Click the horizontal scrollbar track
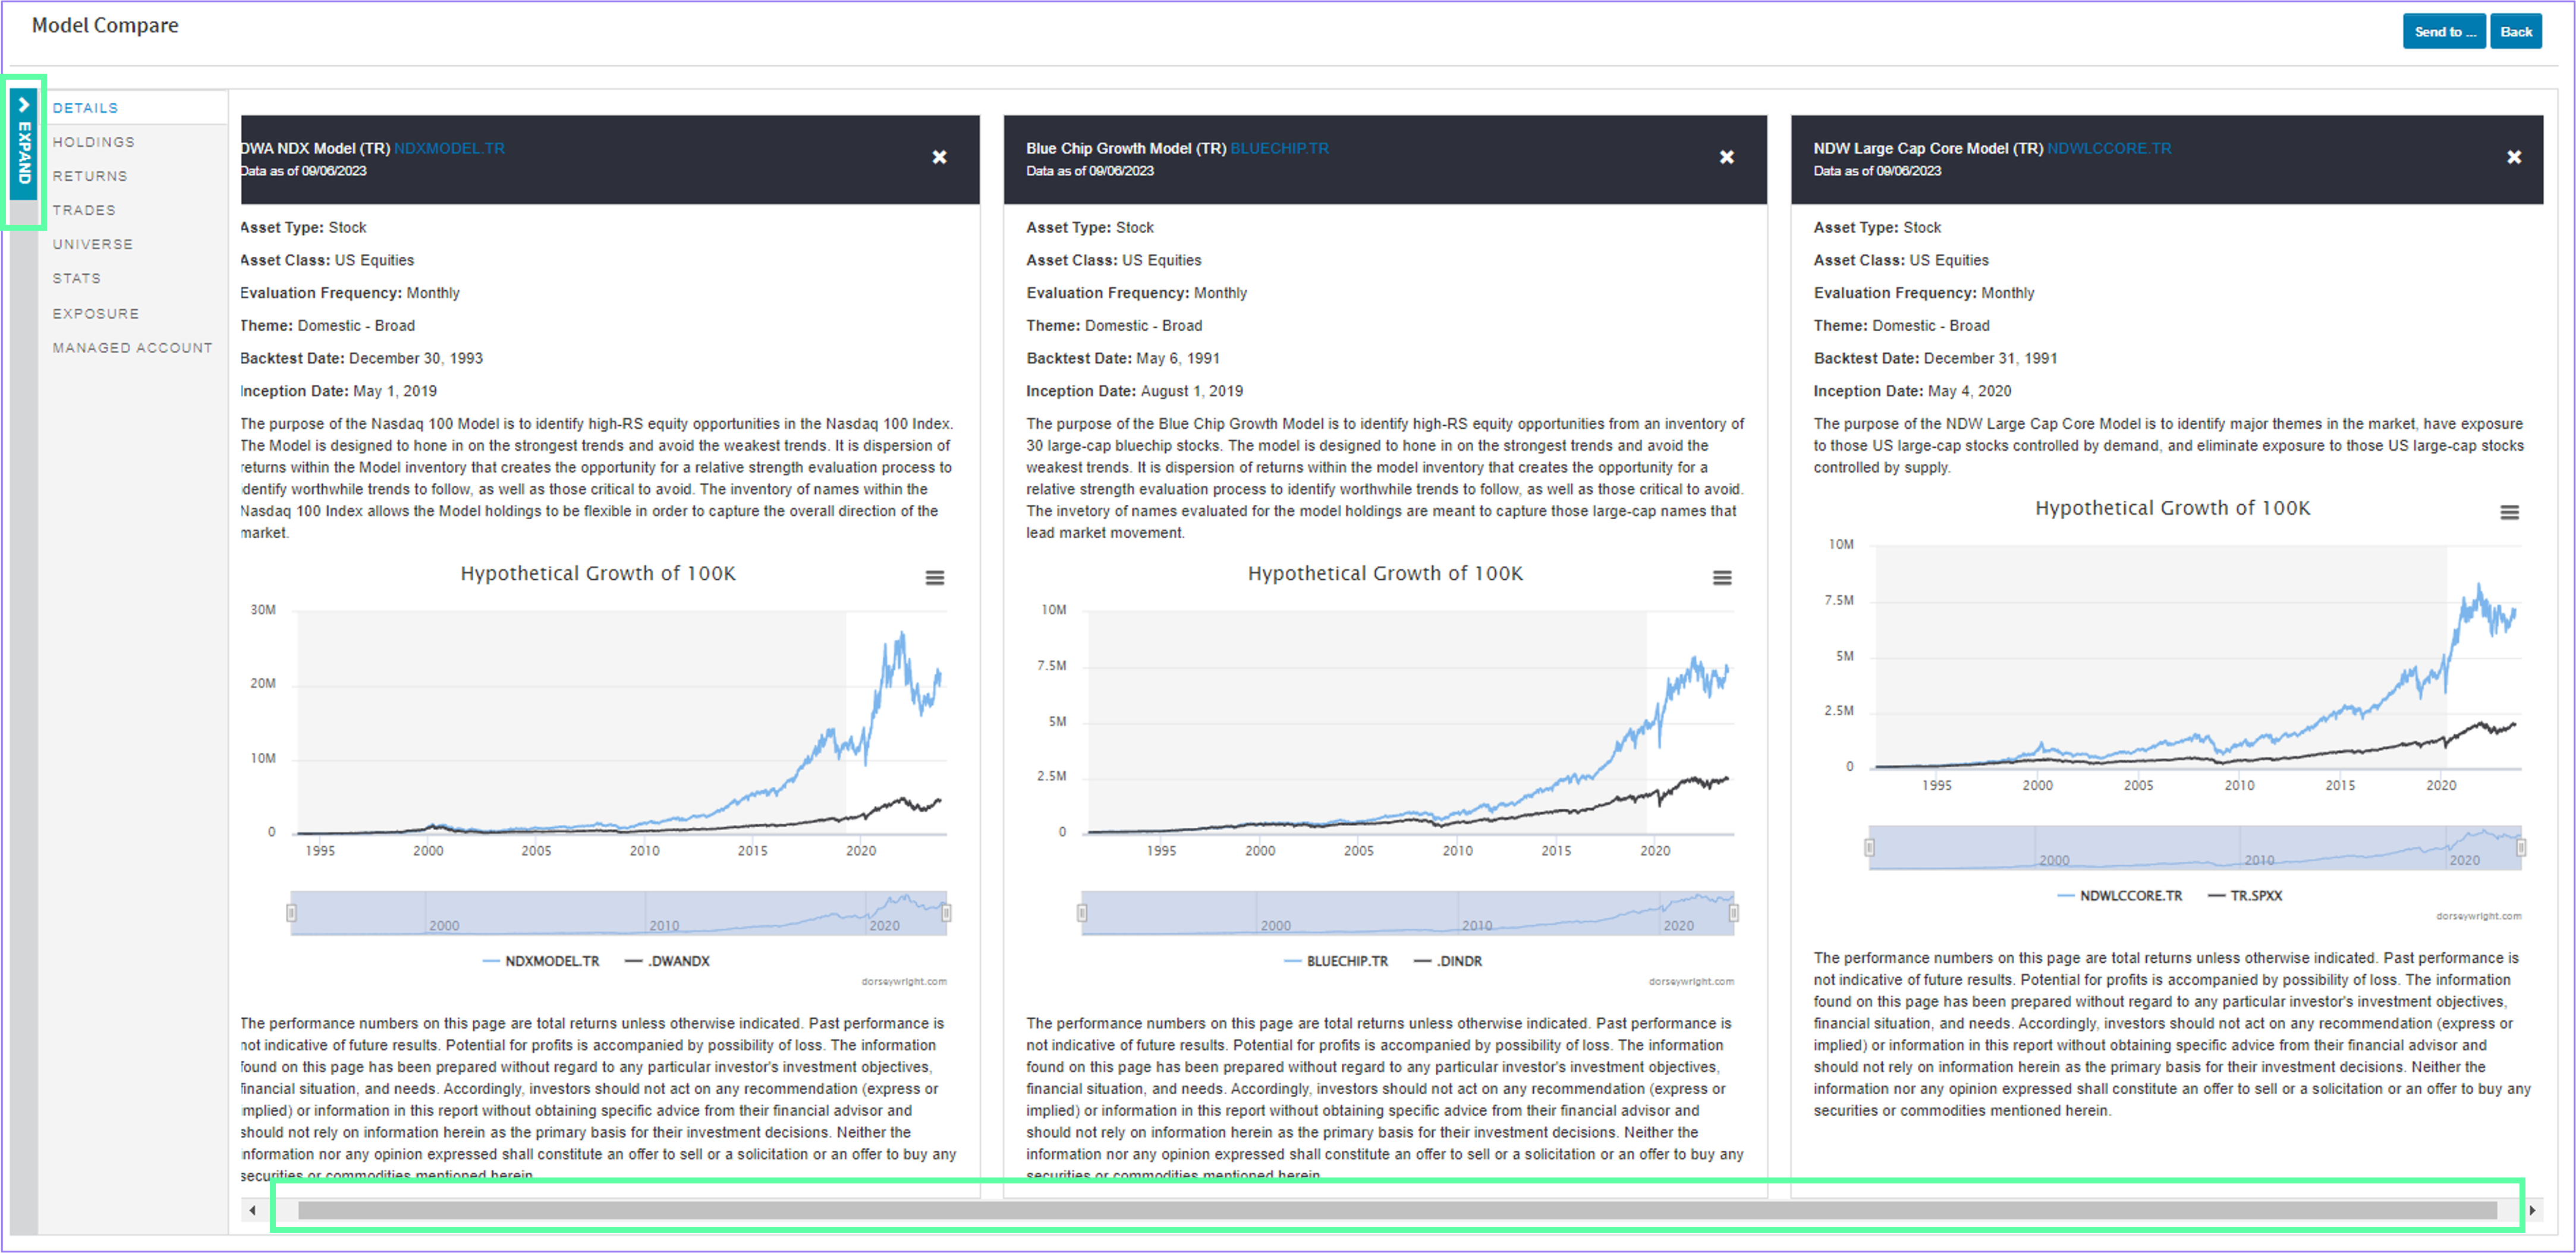This screenshot has height=1253, width=2576. 1397,1210
